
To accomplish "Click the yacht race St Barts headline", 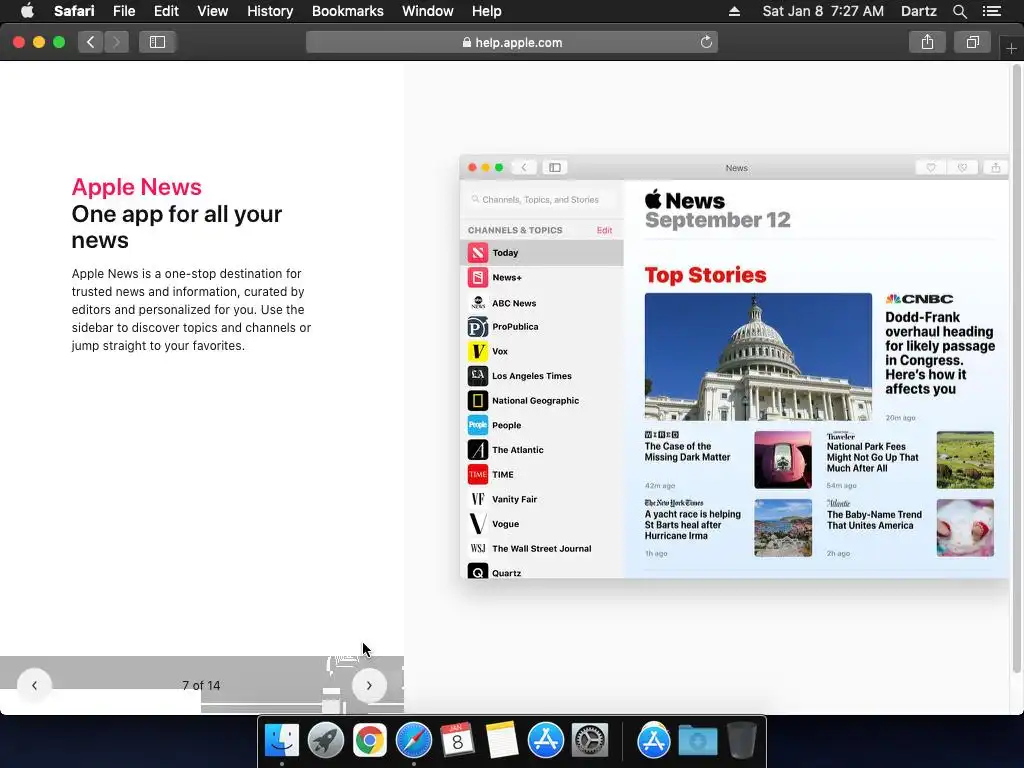I will click(692, 525).
